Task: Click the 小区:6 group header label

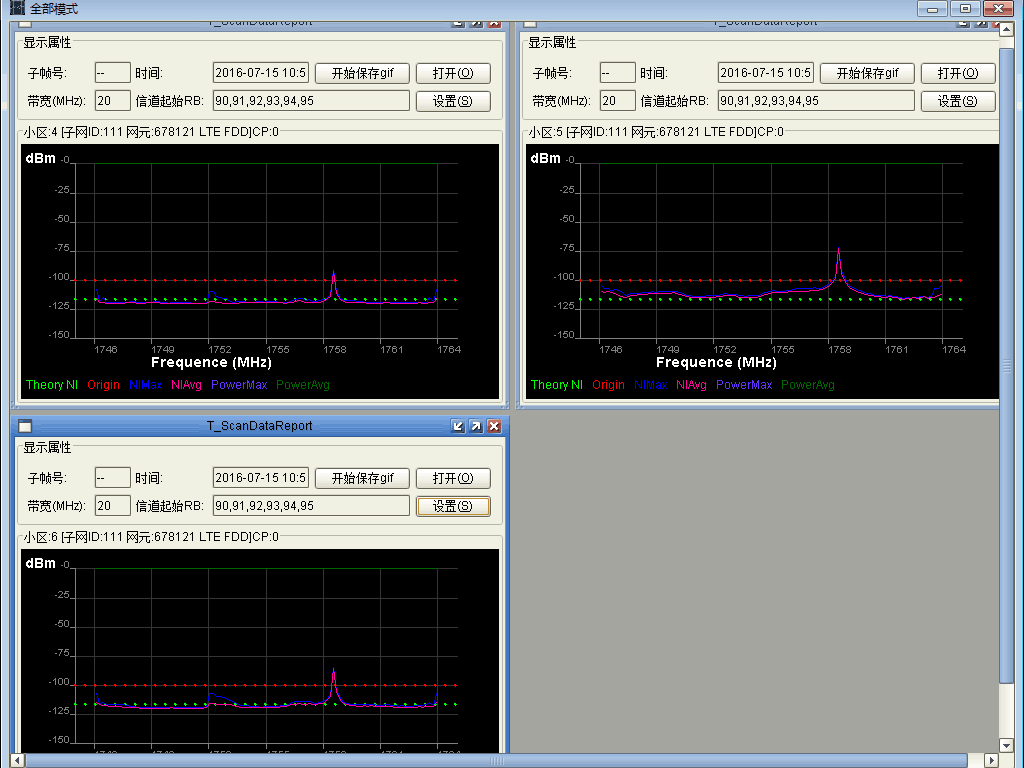Action: coord(151,537)
